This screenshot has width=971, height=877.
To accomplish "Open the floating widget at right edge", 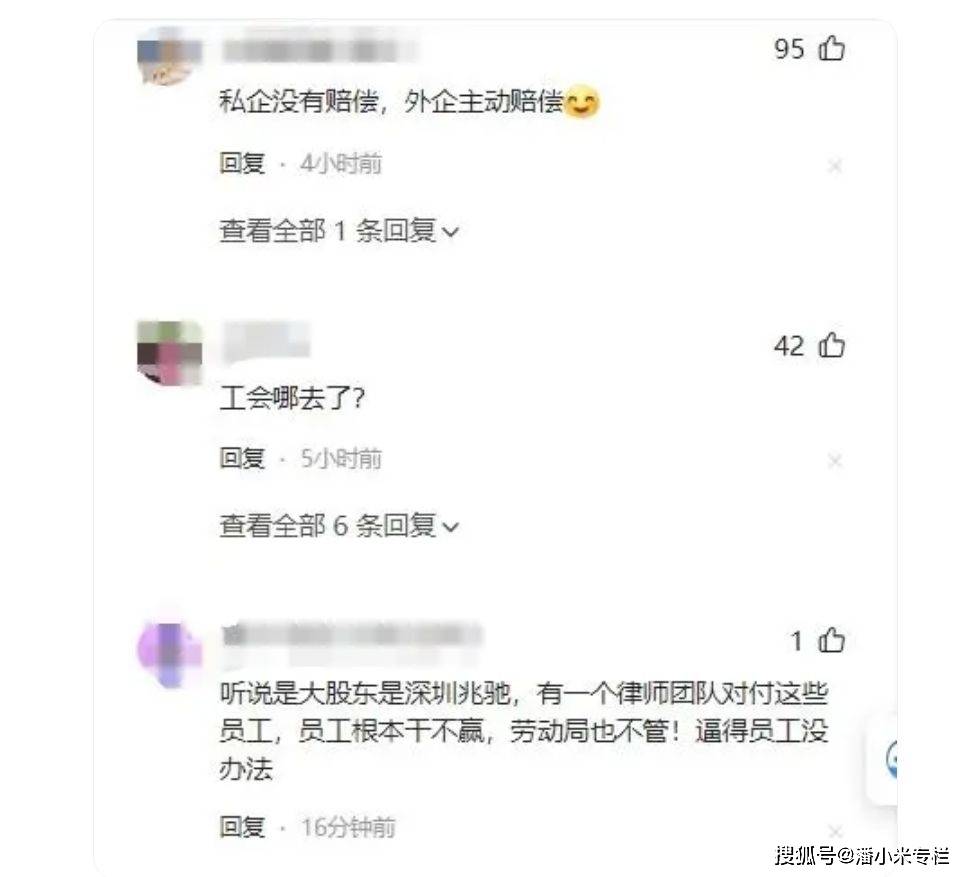I will [882, 759].
